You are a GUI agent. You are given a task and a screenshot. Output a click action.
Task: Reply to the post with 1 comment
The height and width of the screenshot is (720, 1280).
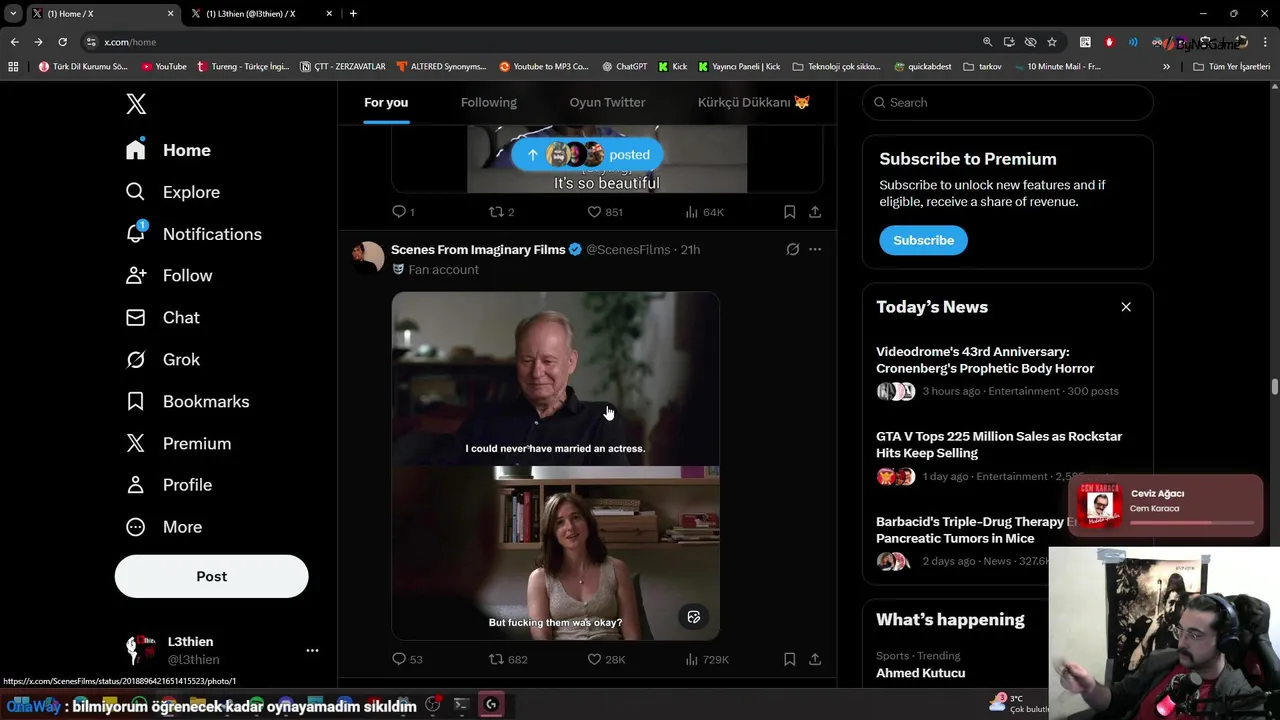tap(403, 212)
